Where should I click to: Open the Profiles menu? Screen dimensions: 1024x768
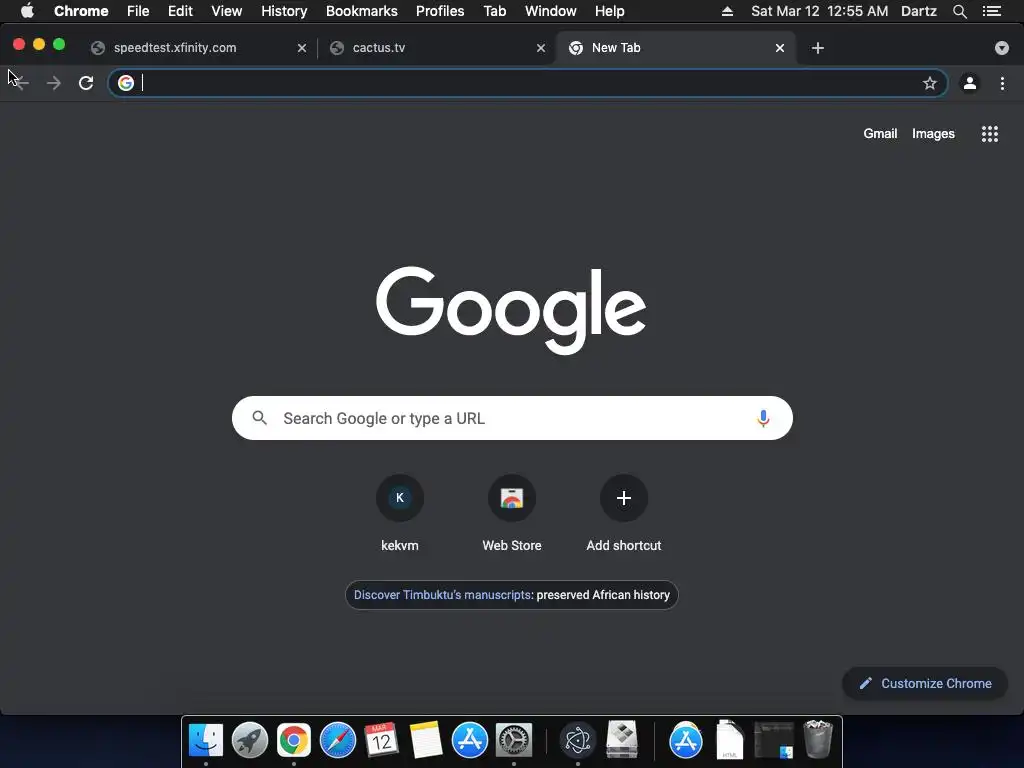(x=440, y=11)
